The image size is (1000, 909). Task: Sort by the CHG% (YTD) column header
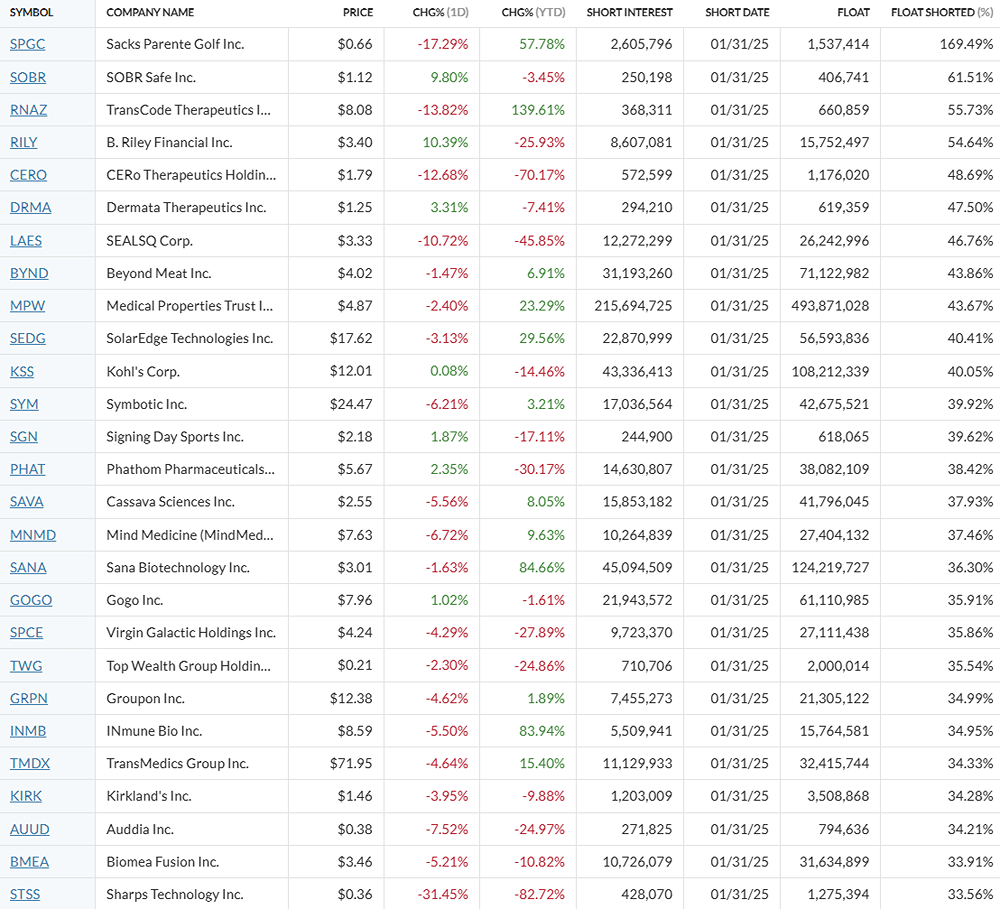click(x=533, y=12)
